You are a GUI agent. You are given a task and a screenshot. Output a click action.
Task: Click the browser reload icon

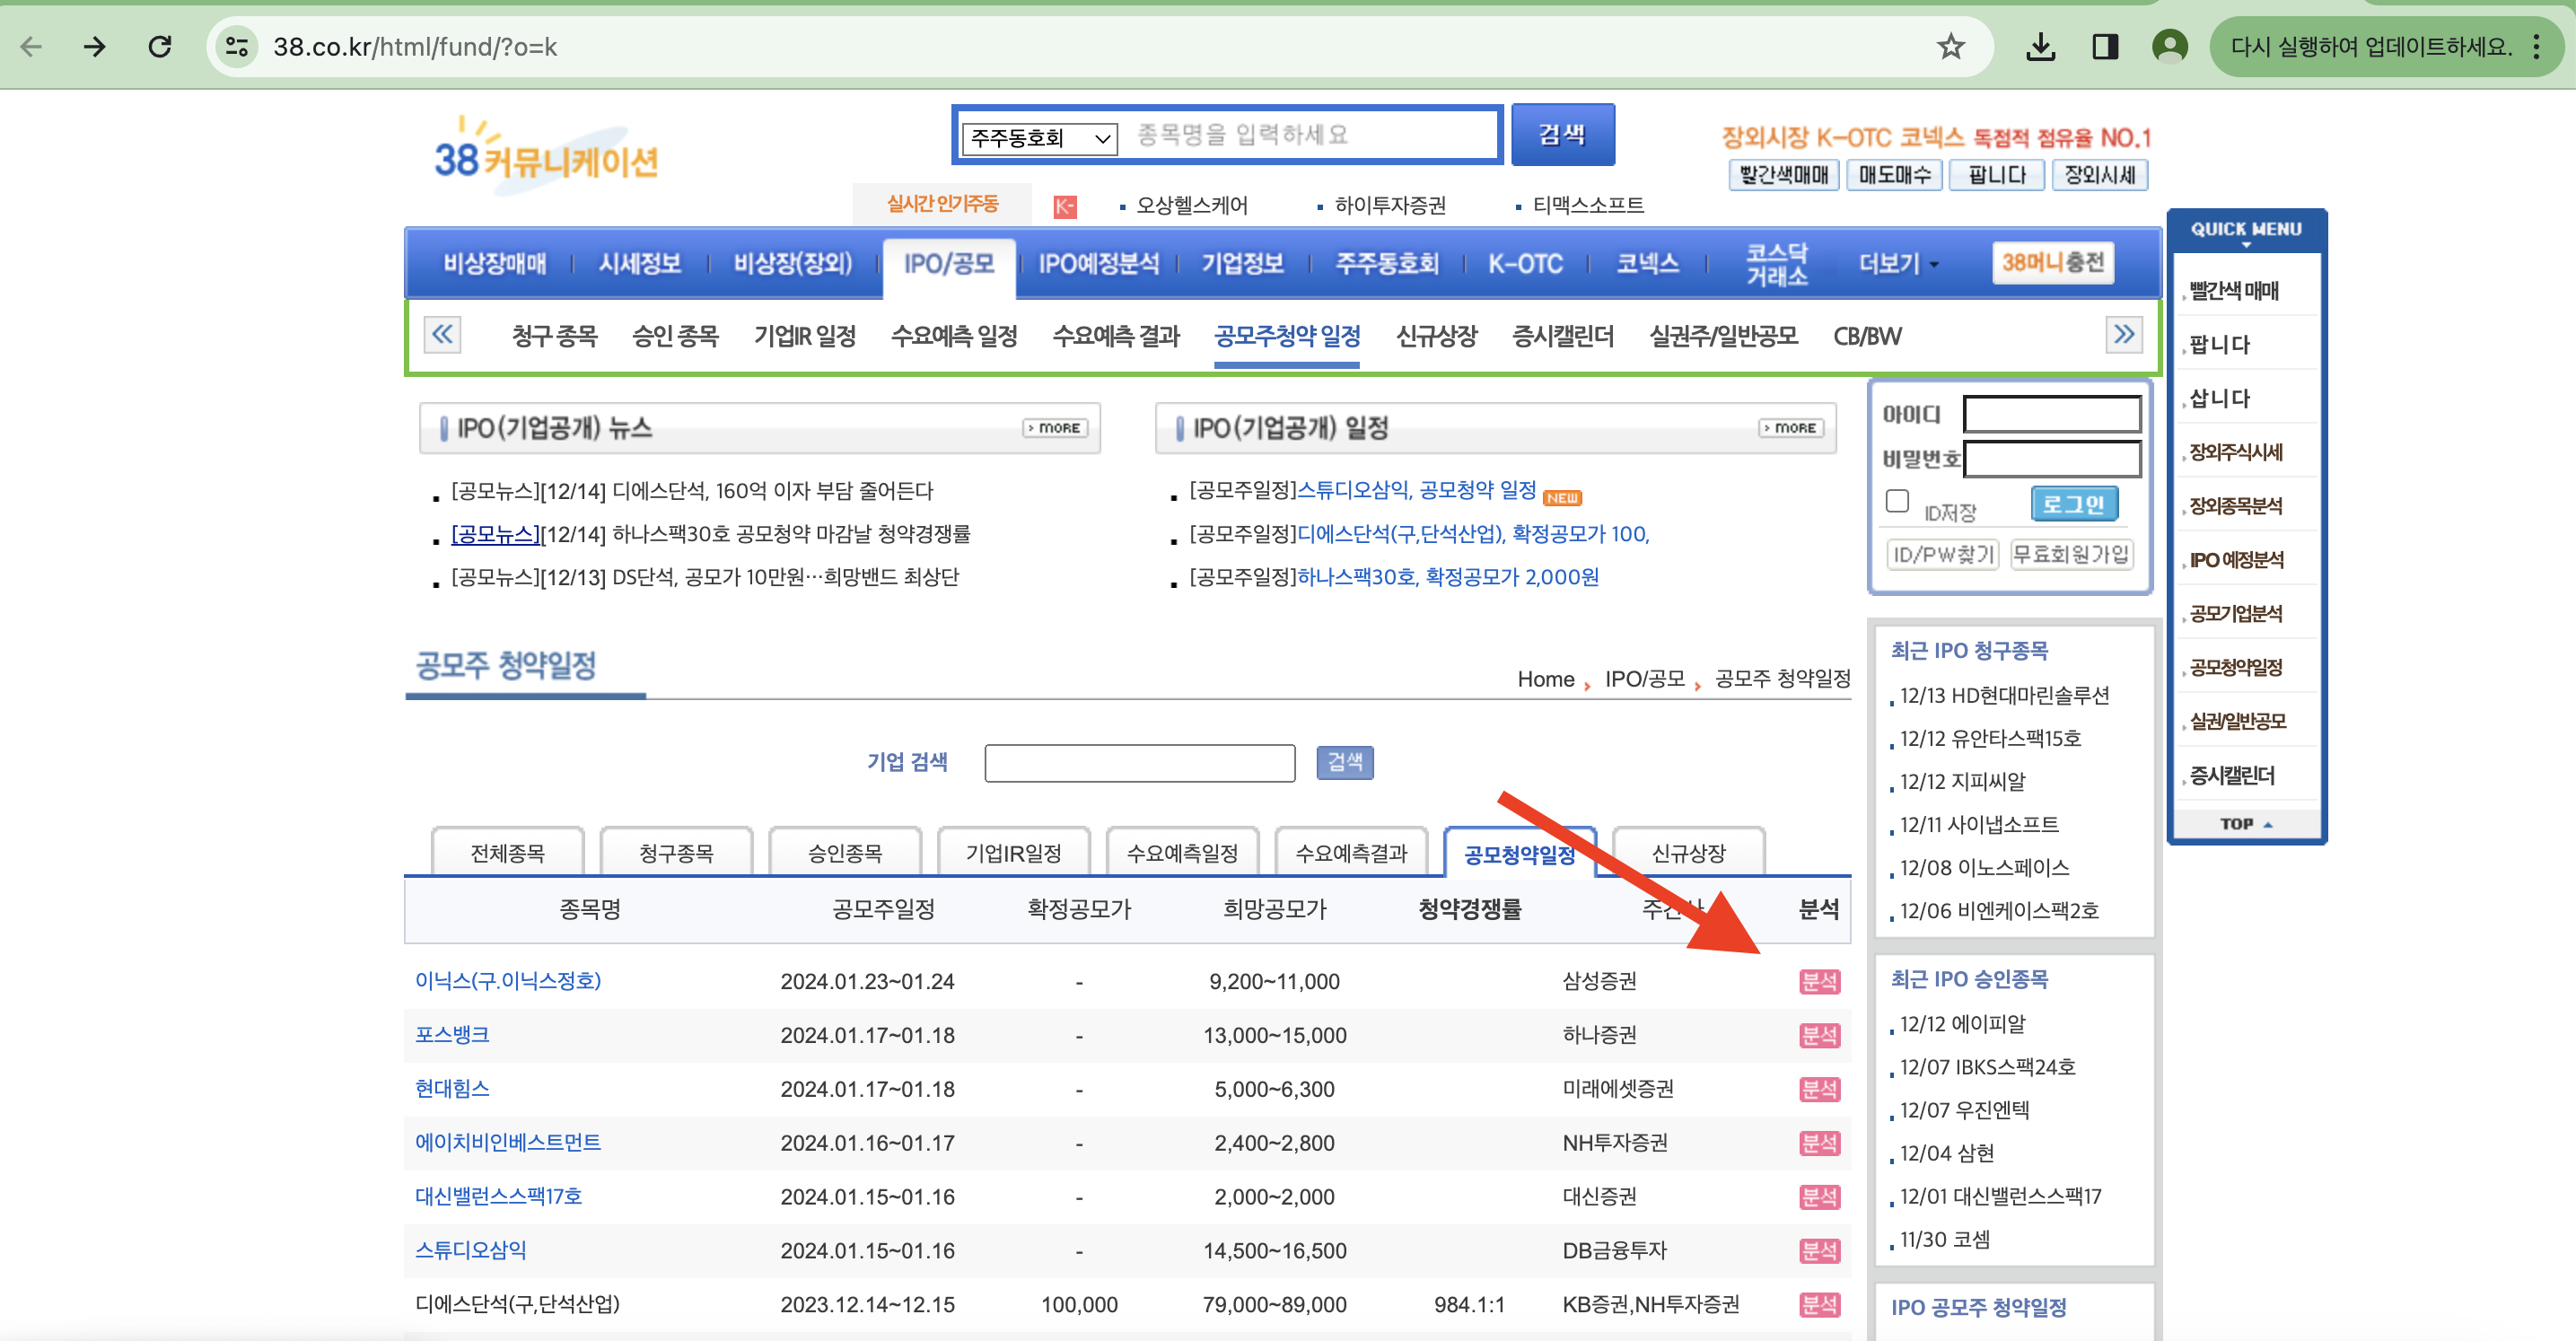[x=160, y=47]
